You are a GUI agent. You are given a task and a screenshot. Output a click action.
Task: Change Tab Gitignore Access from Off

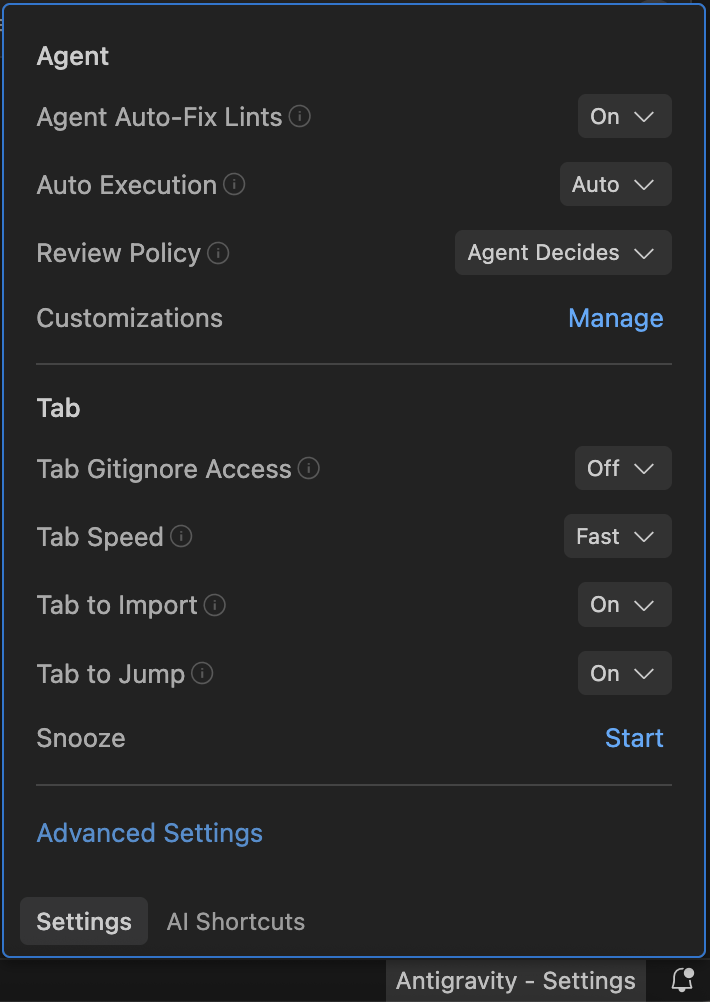coord(622,468)
